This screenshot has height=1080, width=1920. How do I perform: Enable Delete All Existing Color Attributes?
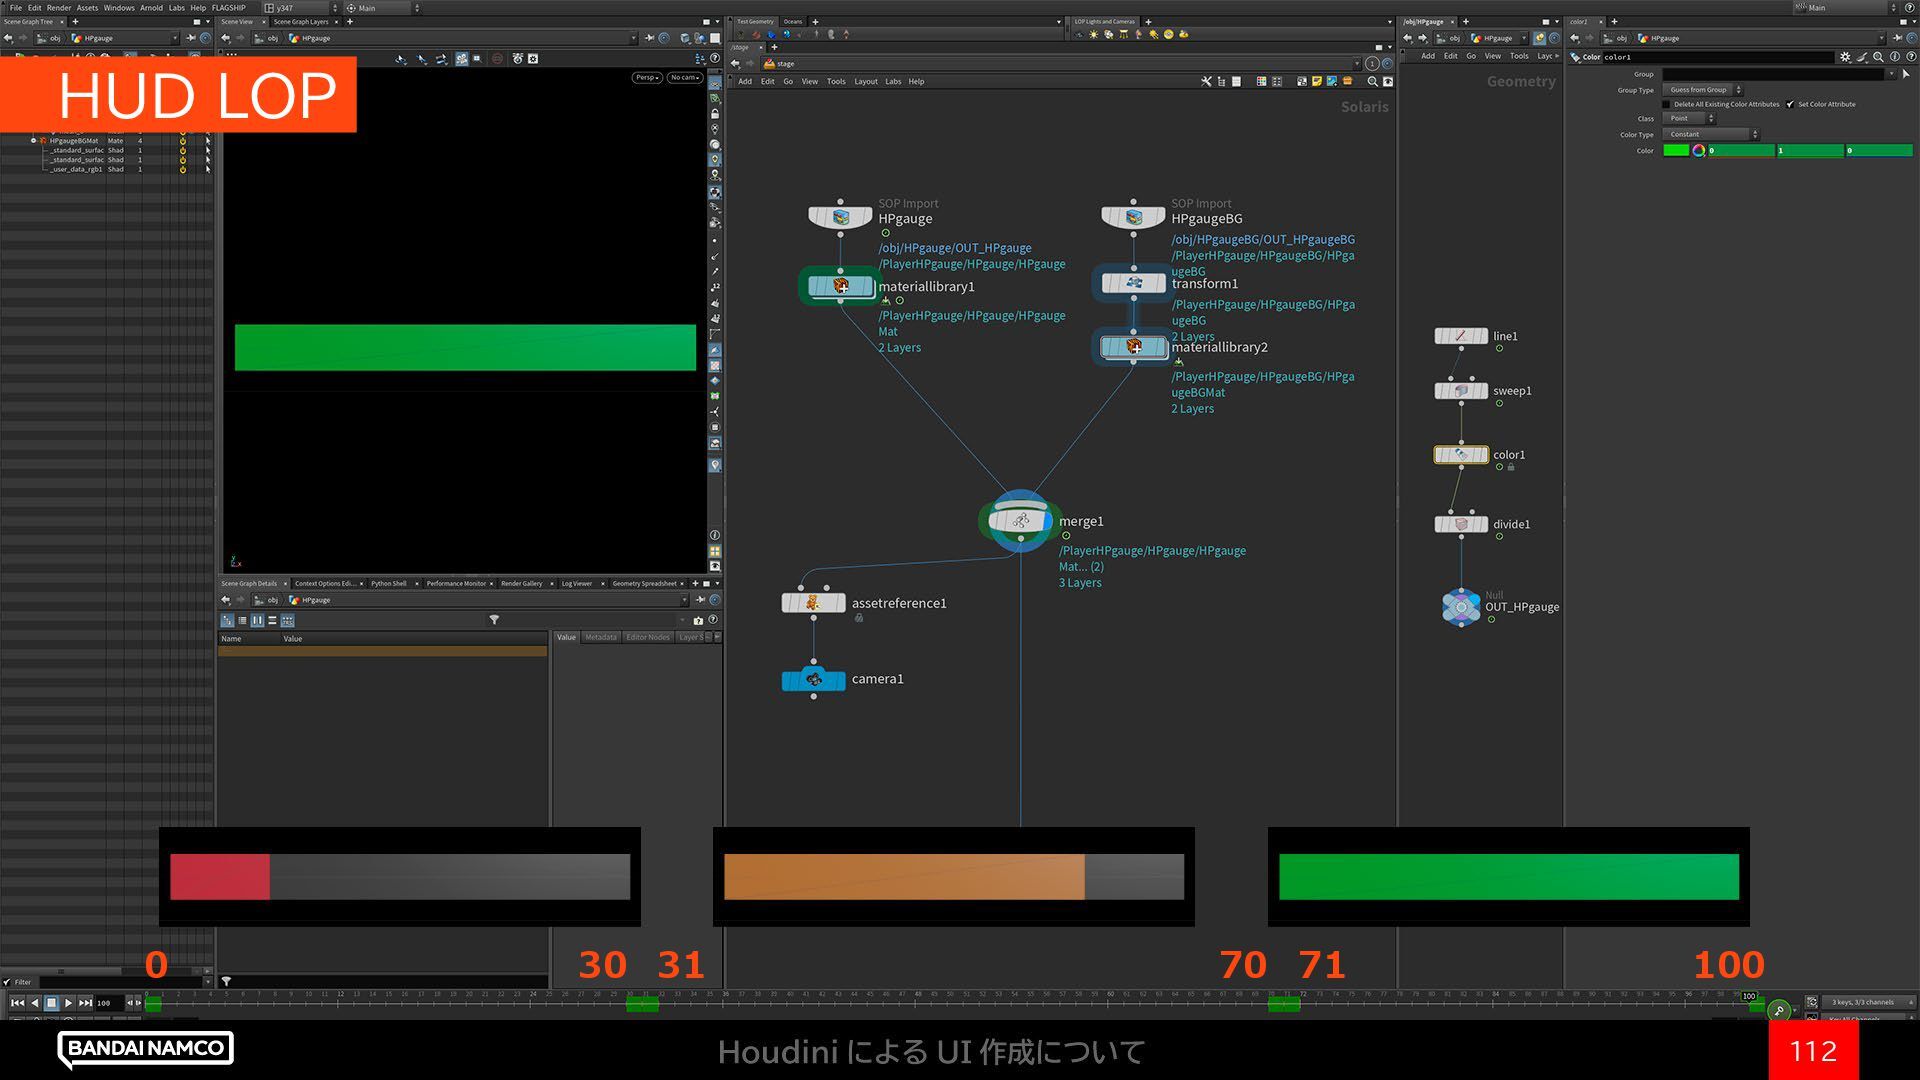point(1667,104)
